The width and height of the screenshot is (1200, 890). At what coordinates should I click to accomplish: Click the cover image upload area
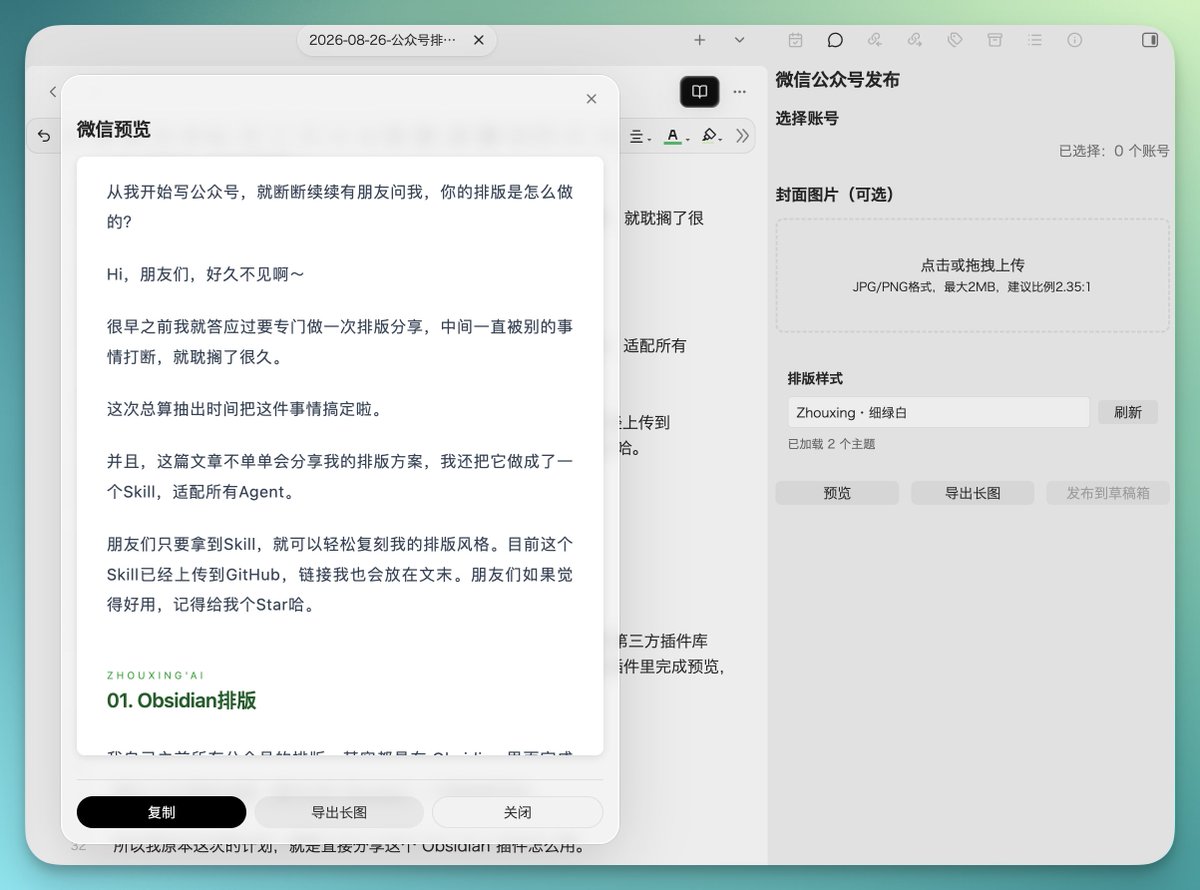click(x=972, y=276)
